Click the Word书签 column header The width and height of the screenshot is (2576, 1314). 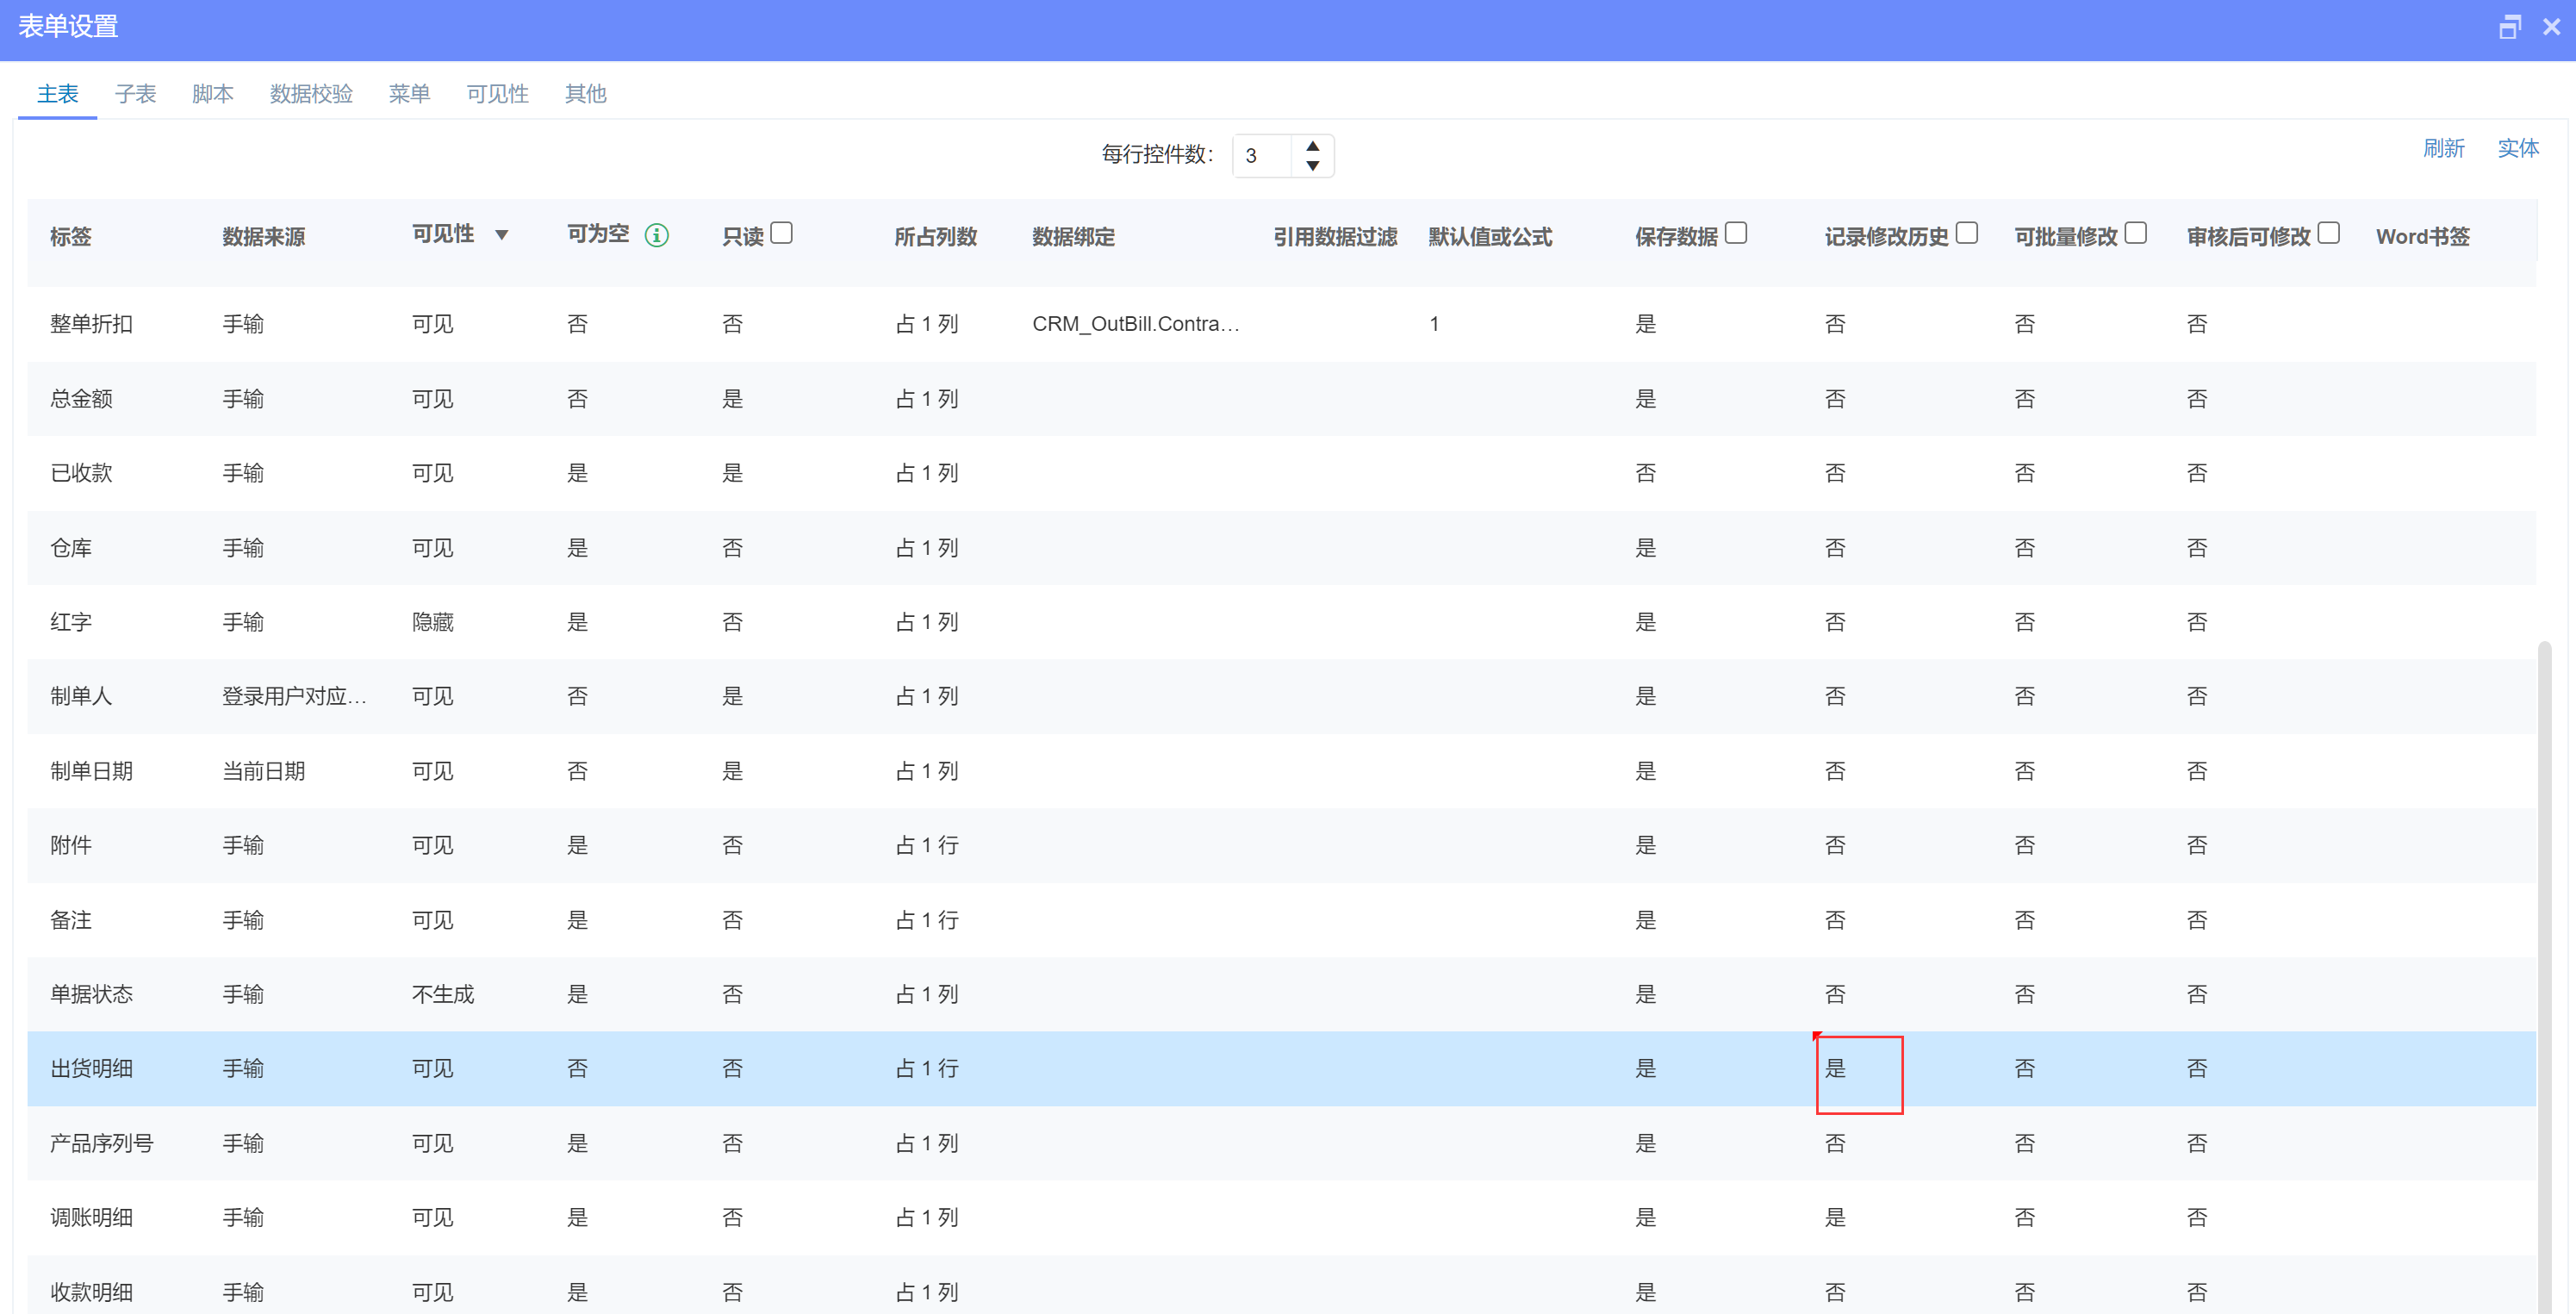pos(2423,237)
